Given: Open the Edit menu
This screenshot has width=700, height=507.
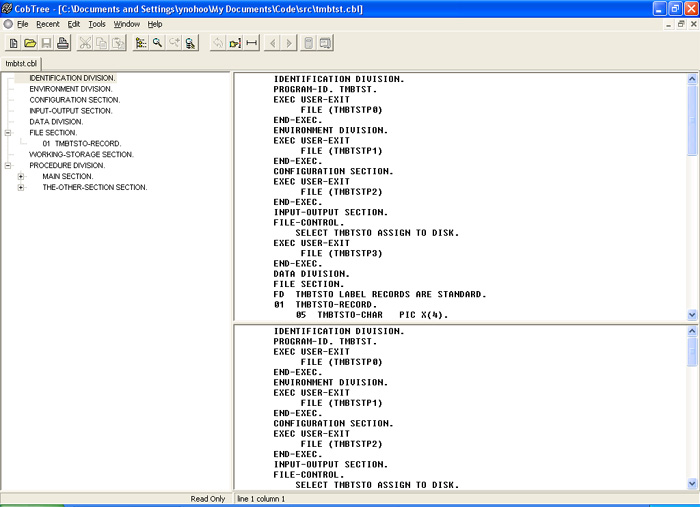Looking at the screenshot, I should point(74,24).
